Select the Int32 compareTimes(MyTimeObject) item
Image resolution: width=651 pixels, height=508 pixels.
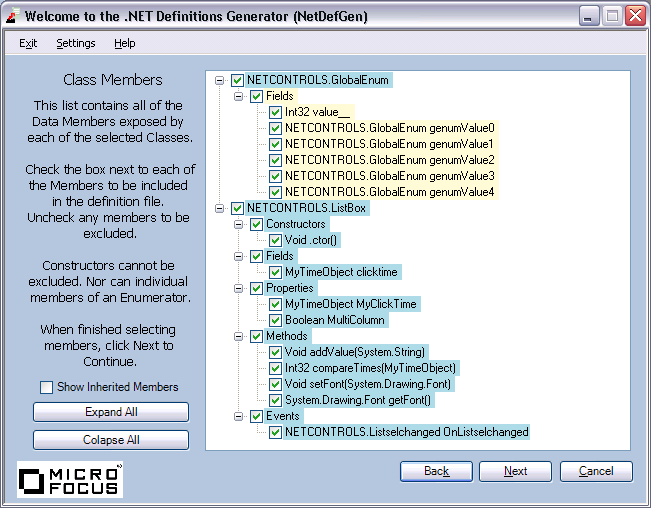tap(370, 368)
